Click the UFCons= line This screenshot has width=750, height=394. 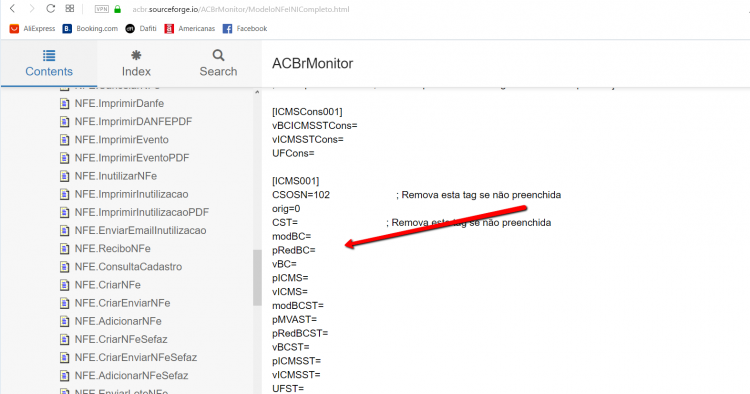pyautogui.click(x=293, y=153)
